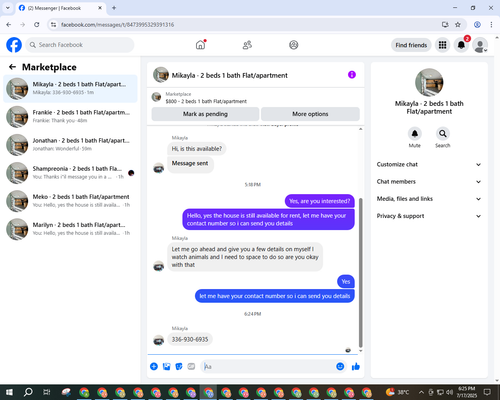
Task: Open Windows taskbar search
Action: [x=28, y=392]
